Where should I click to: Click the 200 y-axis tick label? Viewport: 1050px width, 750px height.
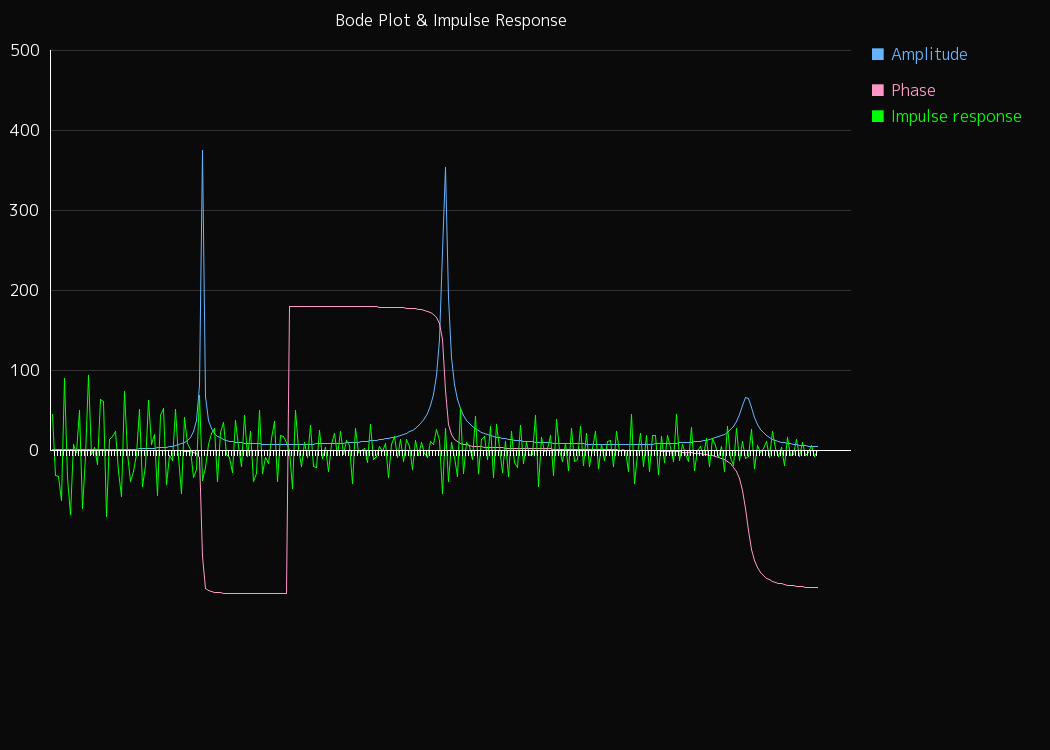click(24, 291)
